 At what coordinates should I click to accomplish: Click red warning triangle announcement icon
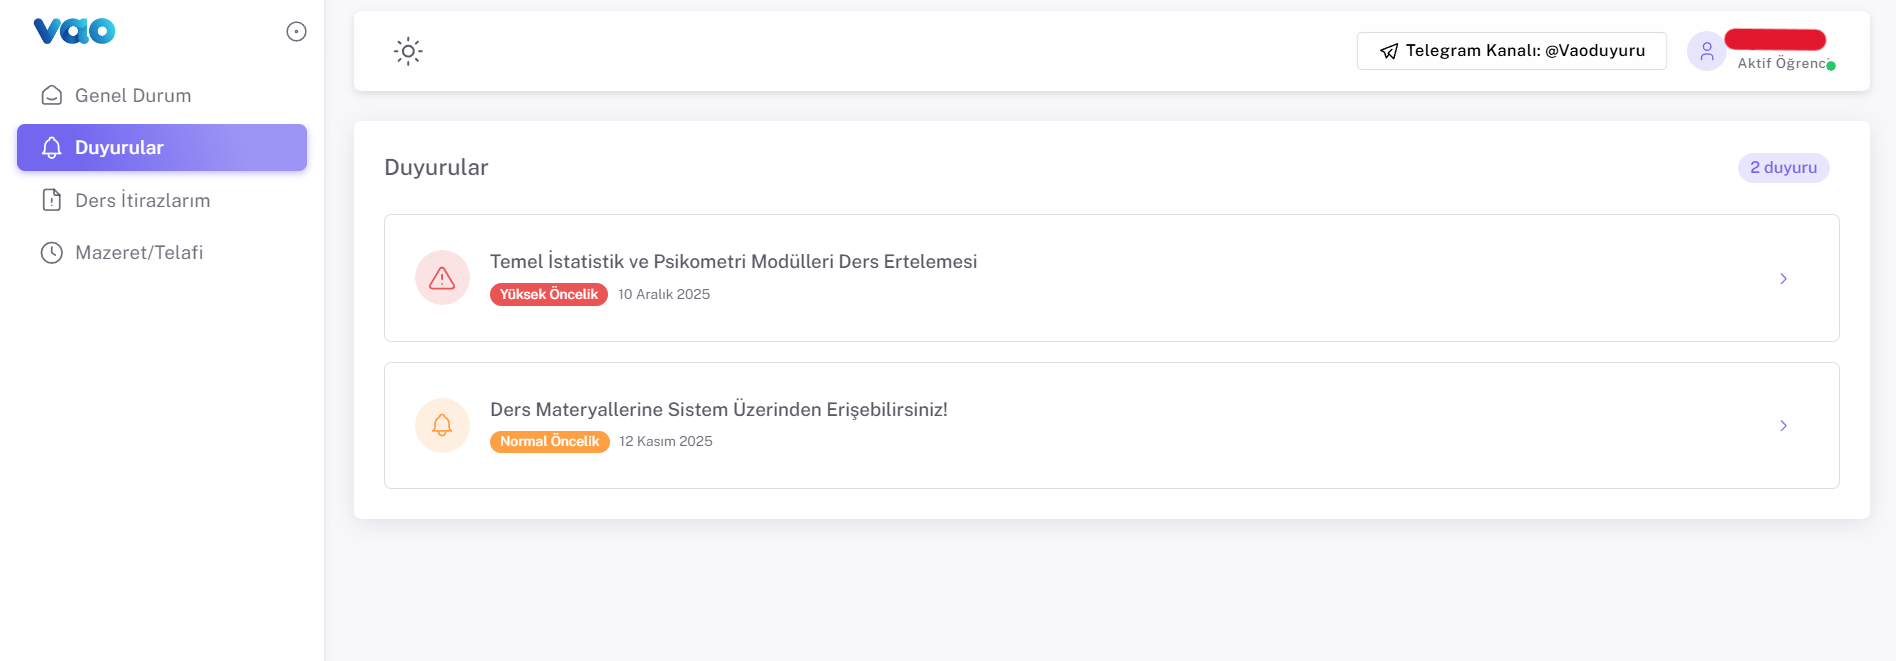[442, 278]
